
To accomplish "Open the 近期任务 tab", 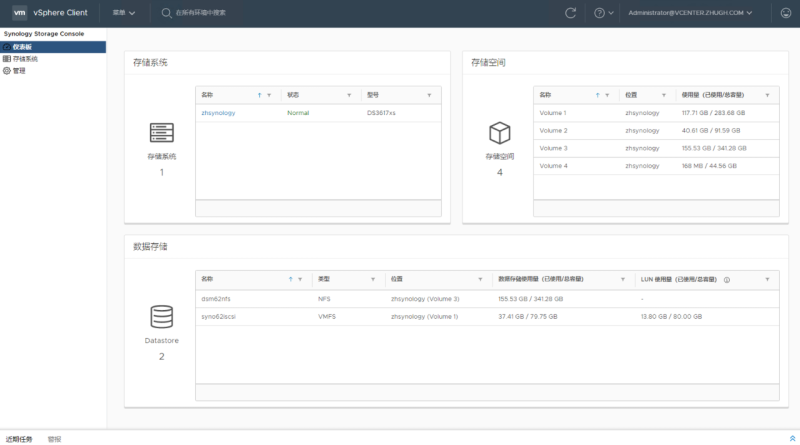I will coord(19,439).
